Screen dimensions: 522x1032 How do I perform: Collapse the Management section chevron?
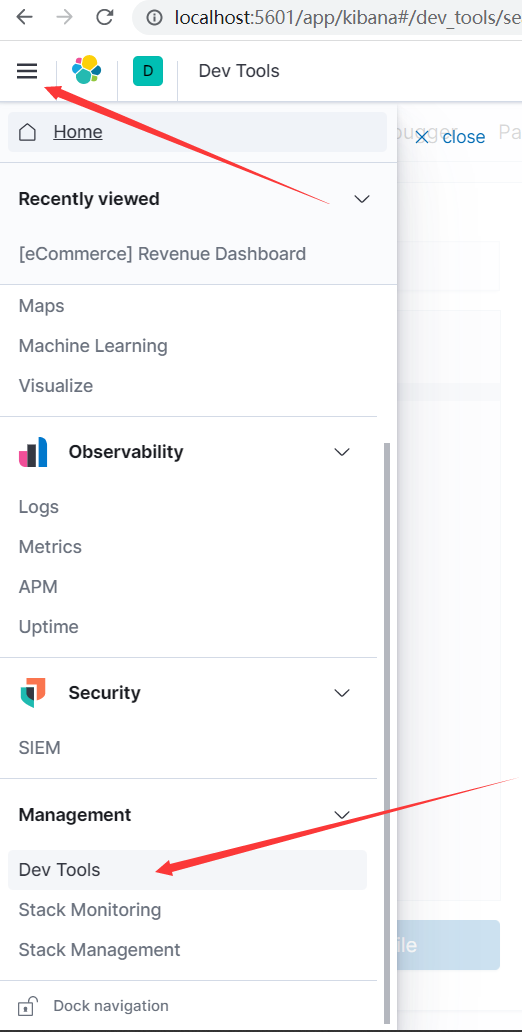342,815
